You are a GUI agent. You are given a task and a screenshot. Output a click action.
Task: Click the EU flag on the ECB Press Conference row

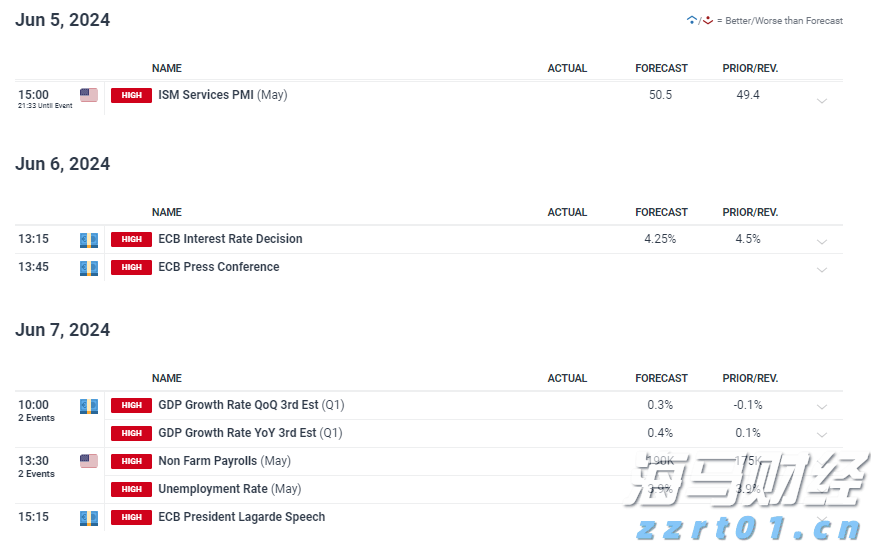tap(89, 268)
